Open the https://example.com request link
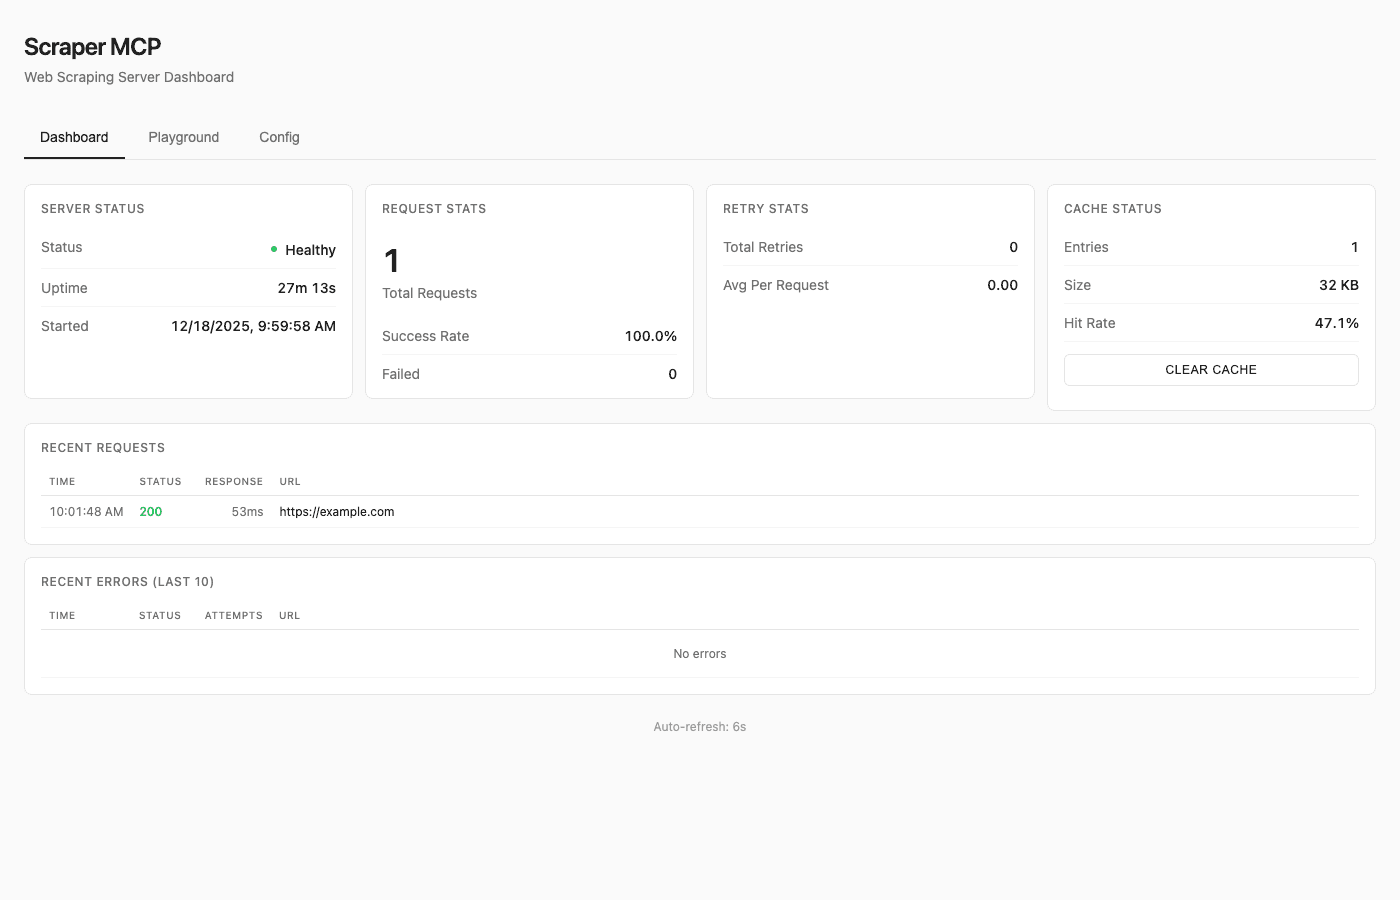The image size is (1400, 900). [336, 511]
